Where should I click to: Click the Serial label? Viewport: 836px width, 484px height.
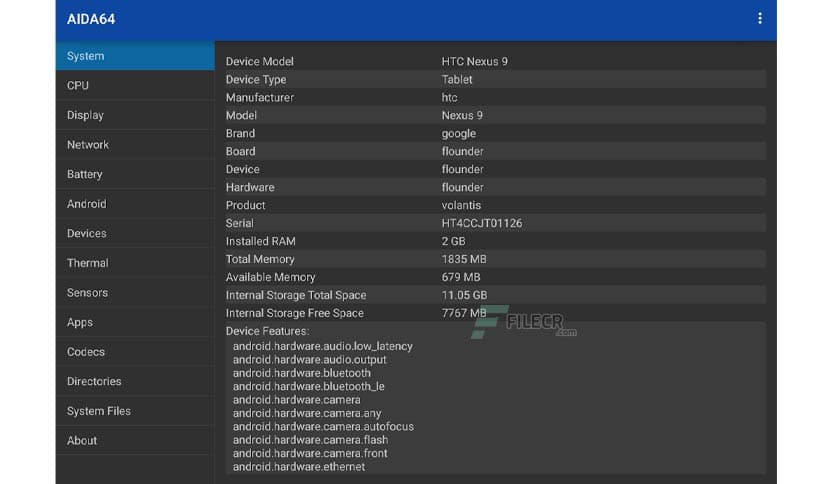pyautogui.click(x=239, y=223)
